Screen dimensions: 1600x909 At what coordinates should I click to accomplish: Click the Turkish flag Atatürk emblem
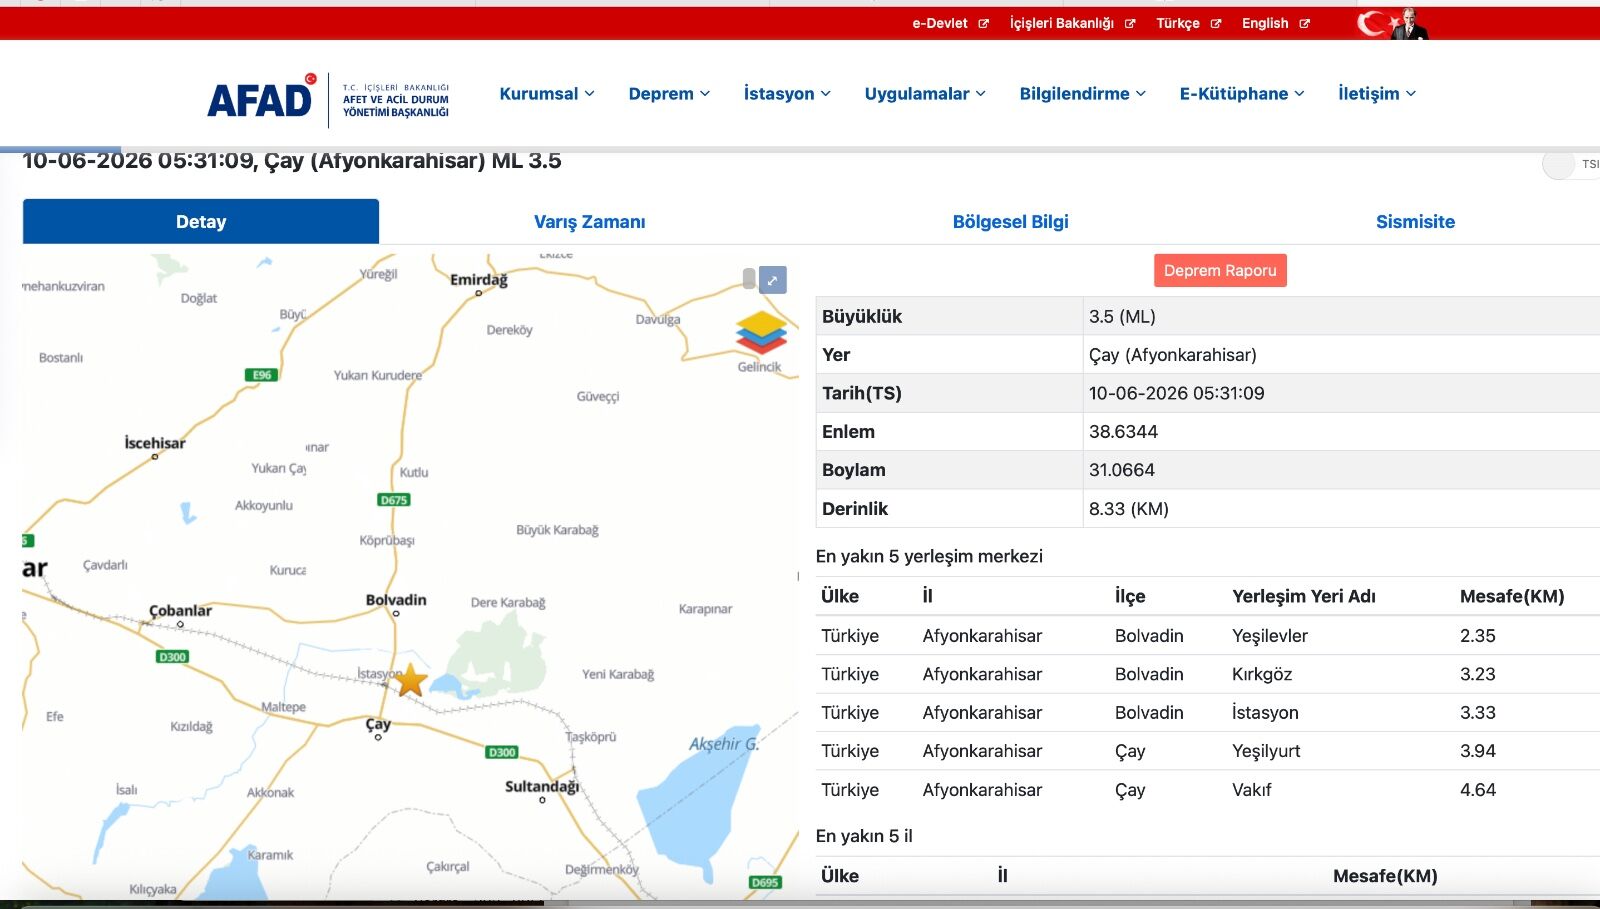click(x=1392, y=23)
